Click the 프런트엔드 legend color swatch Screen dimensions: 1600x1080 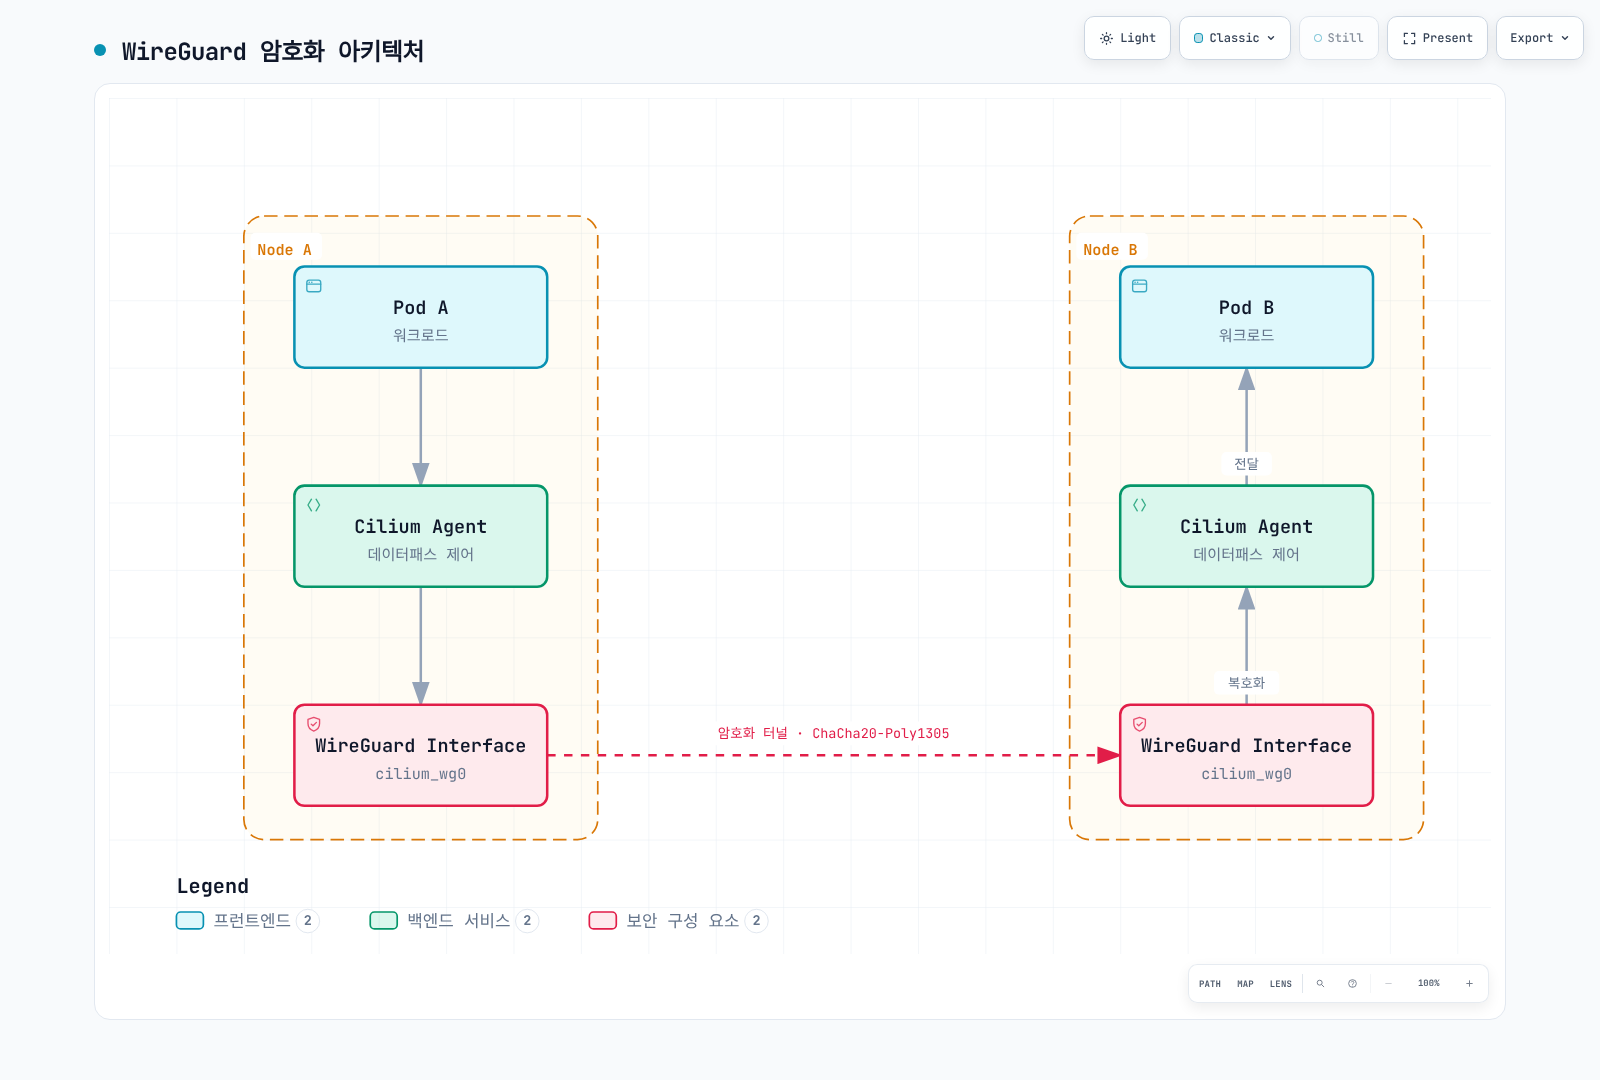pyautogui.click(x=190, y=921)
